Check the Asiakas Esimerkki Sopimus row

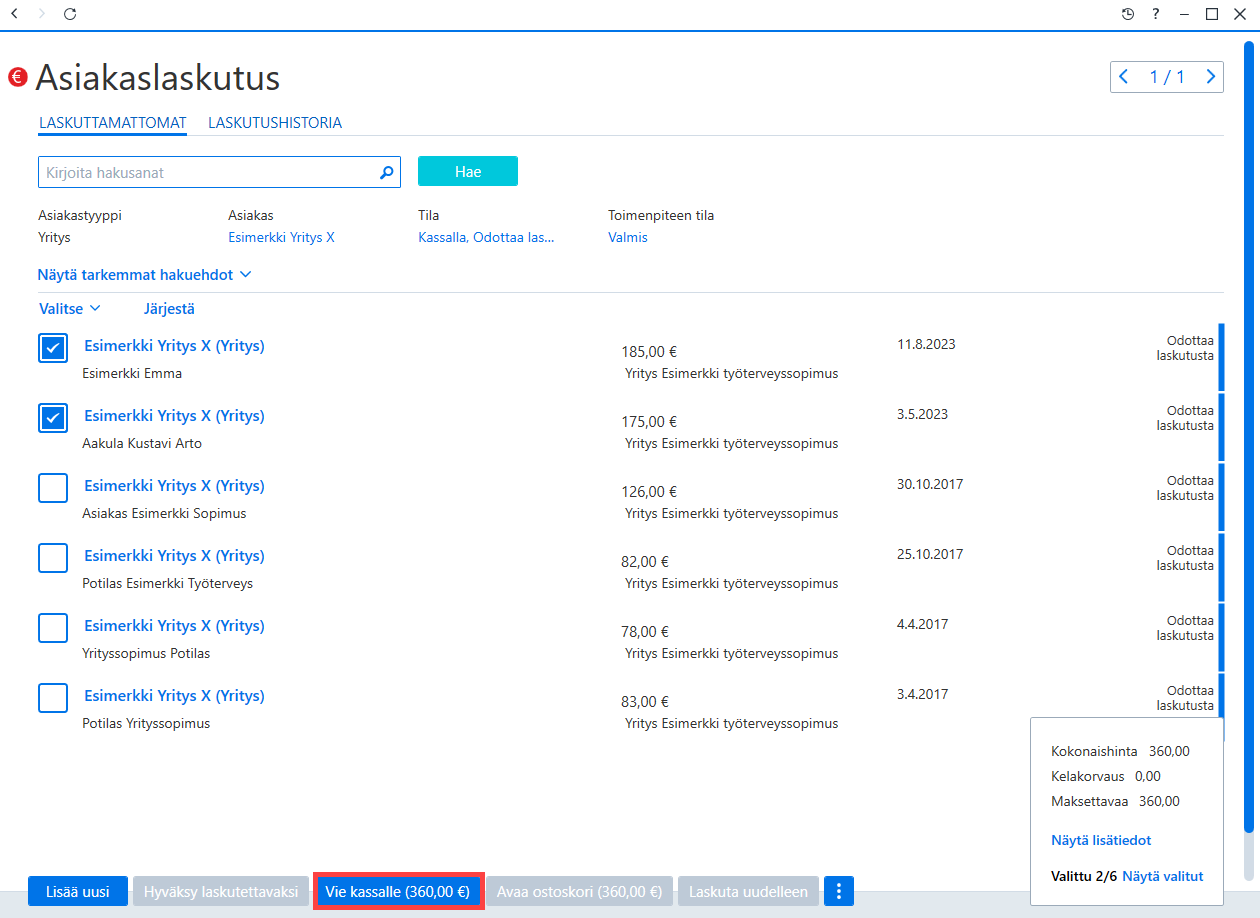tap(53, 488)
